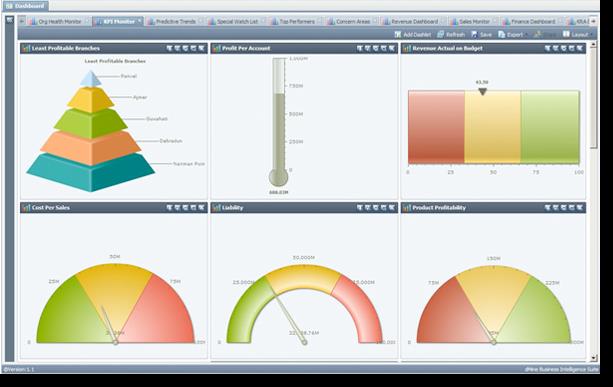Click leftmost header icon in Liability panel
The image size is (613, 387).
(360, 208)
